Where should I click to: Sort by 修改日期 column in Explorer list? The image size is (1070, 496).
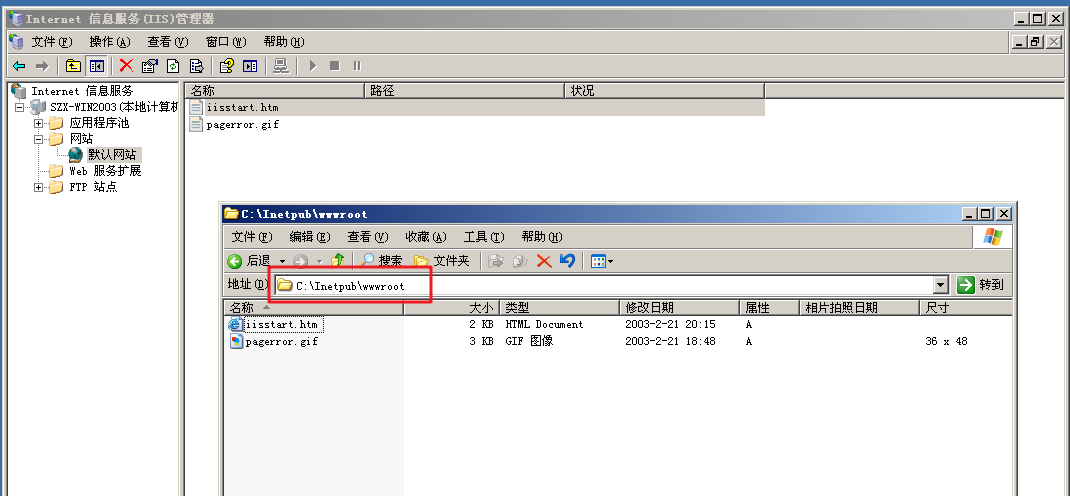click(x=679, y=308)
